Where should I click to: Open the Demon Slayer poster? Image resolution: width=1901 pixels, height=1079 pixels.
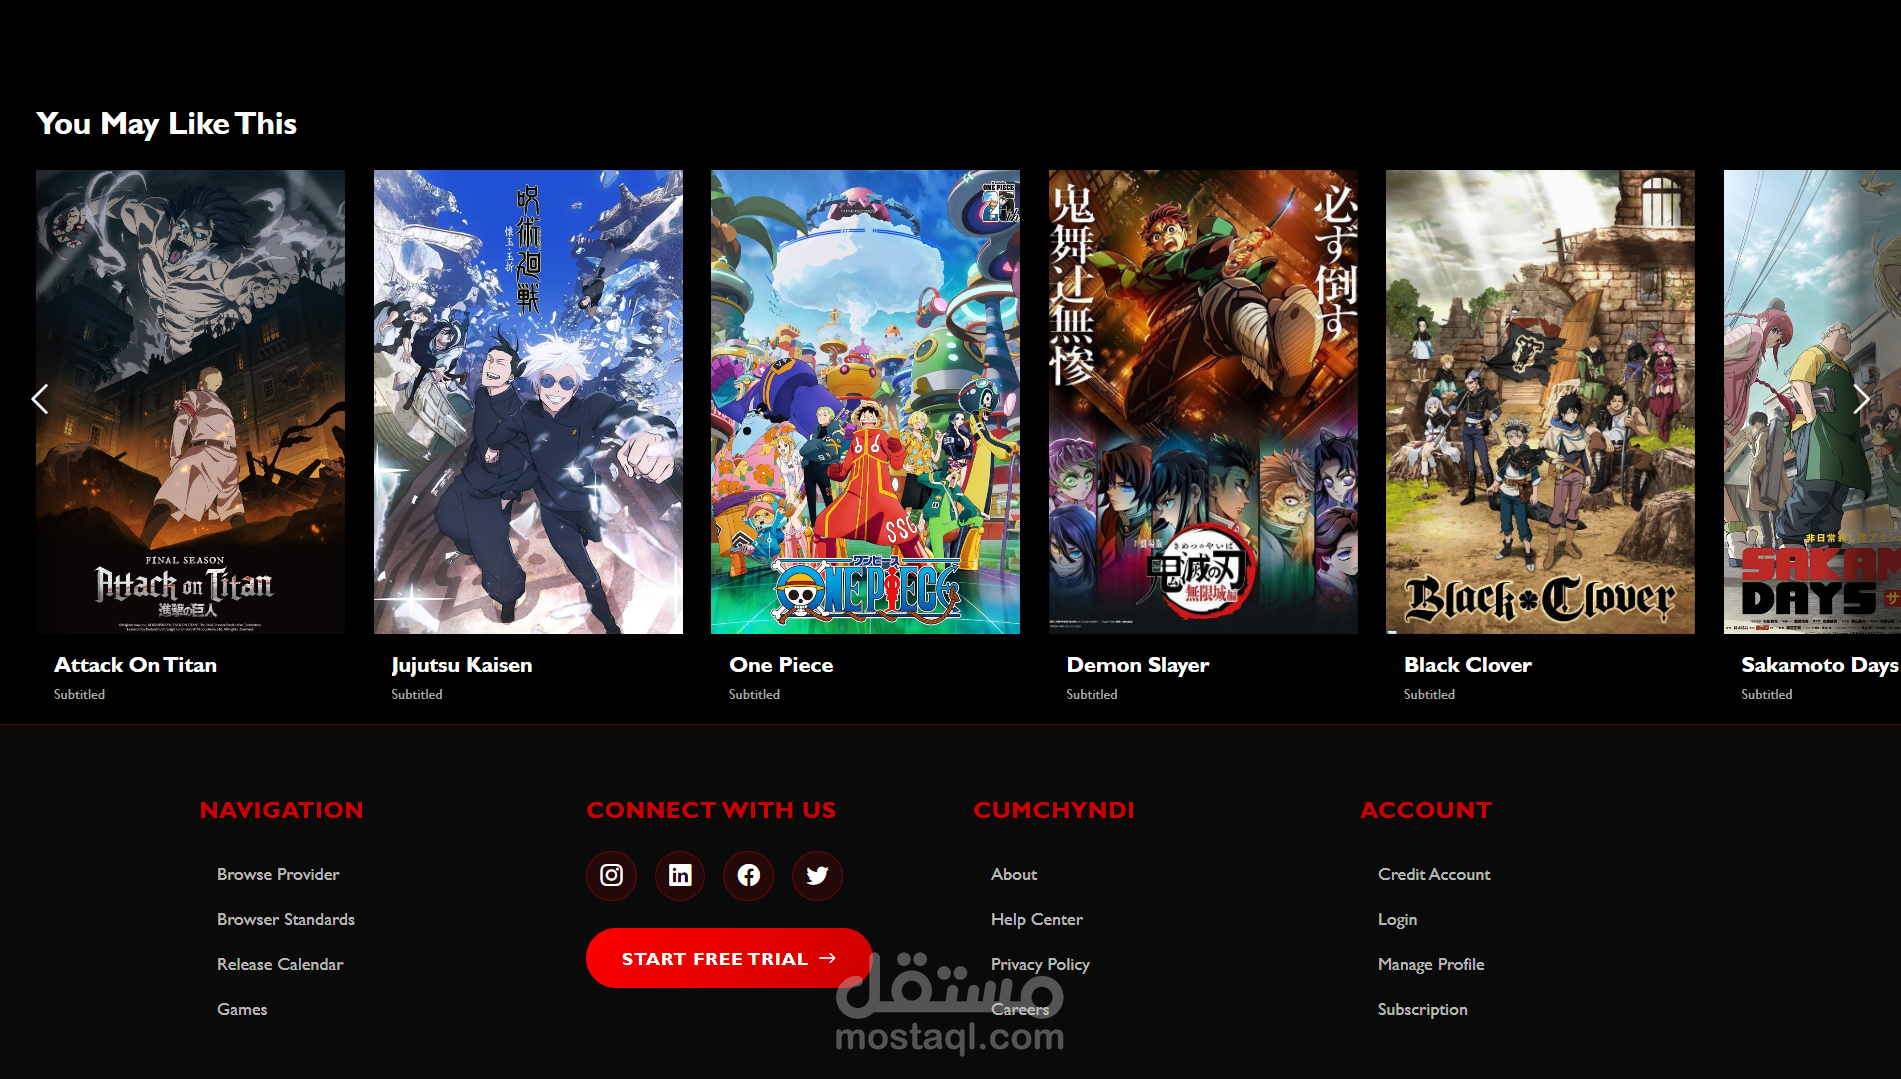coord(1203,402)
